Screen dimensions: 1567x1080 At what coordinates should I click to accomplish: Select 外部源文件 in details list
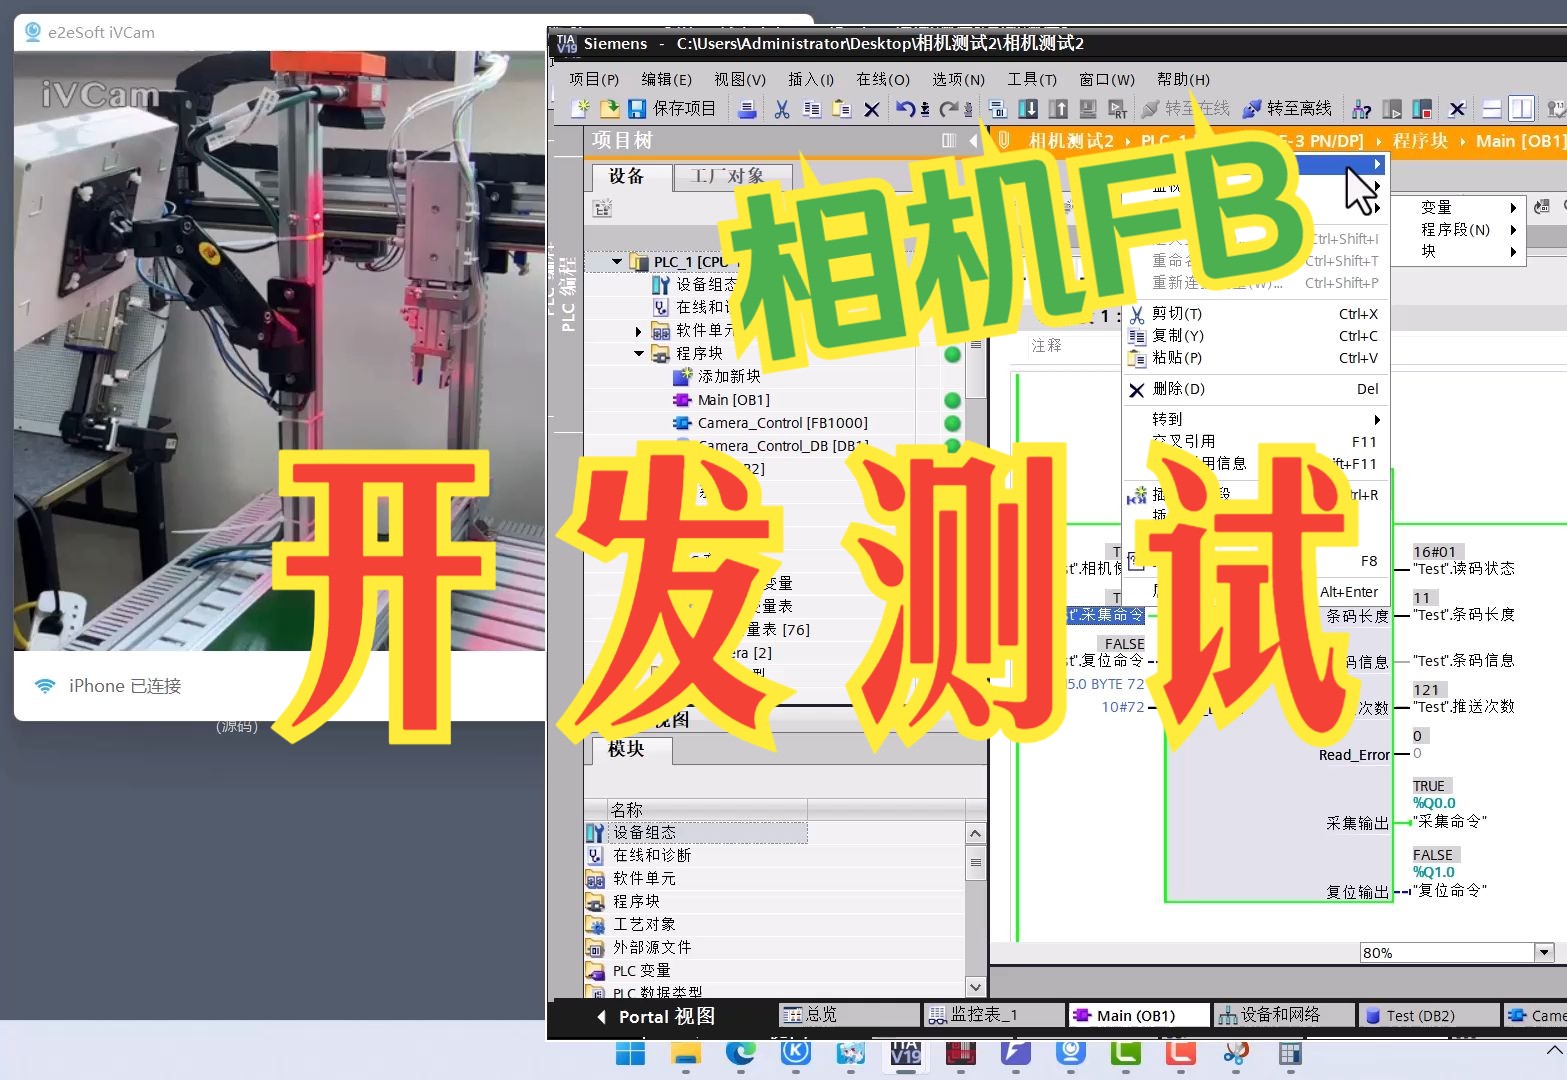[x=652, y=947]
